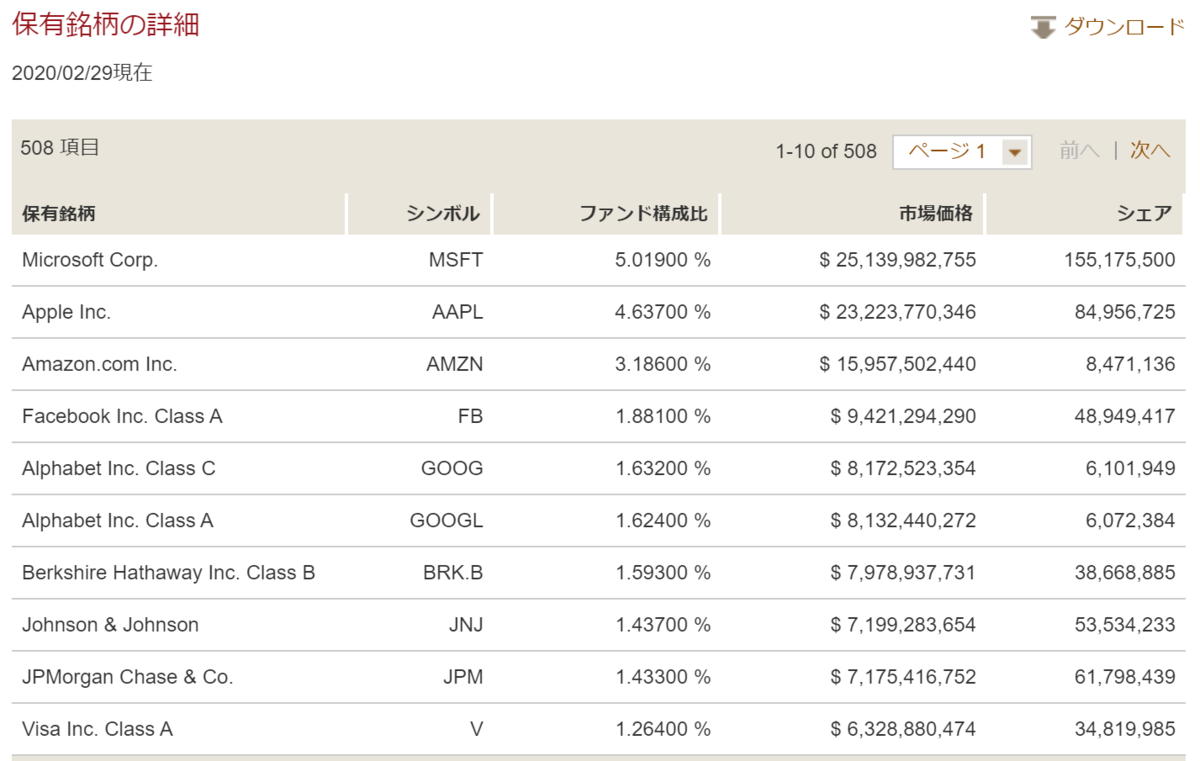This screenshot has width=1200, height=761.
Task: Click the 1.43300 % weight value
Action: pyautogui.click(x=663, y=677)
